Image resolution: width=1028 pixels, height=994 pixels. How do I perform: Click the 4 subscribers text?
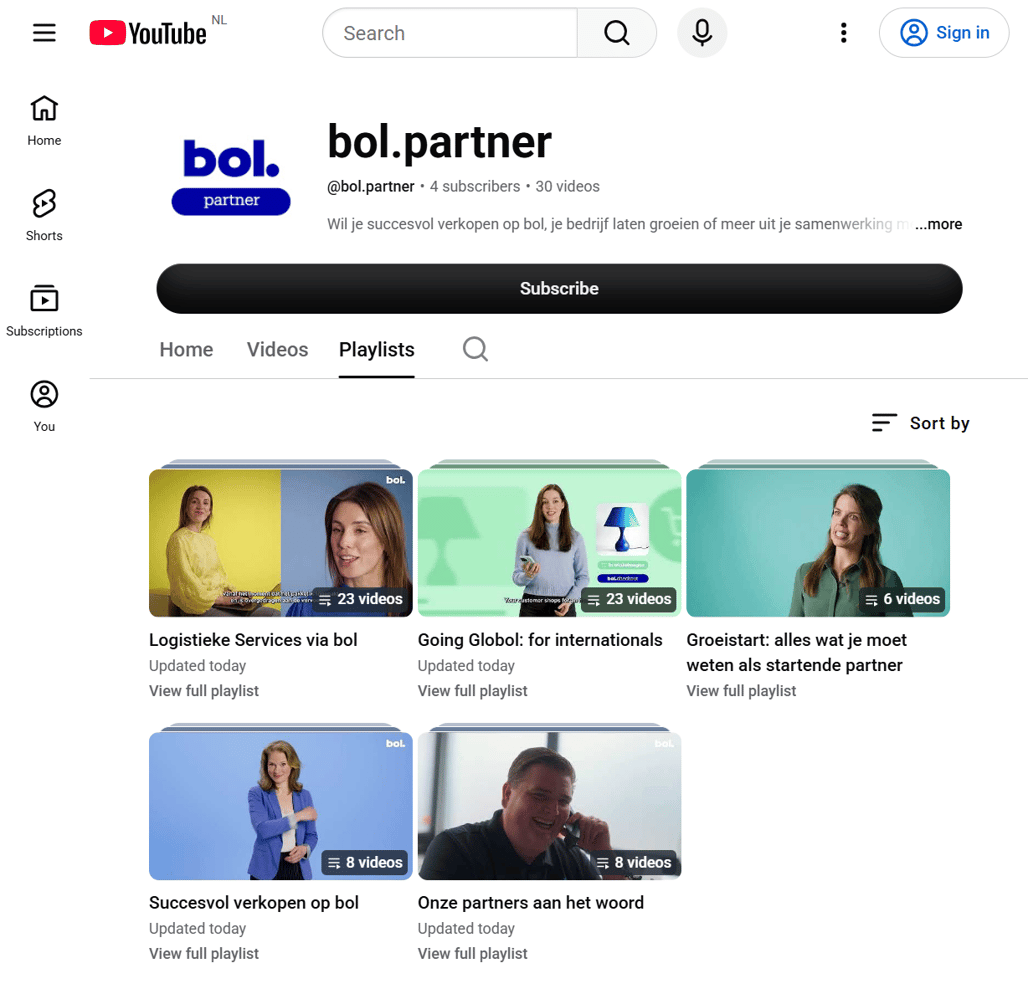pos(475,187)
